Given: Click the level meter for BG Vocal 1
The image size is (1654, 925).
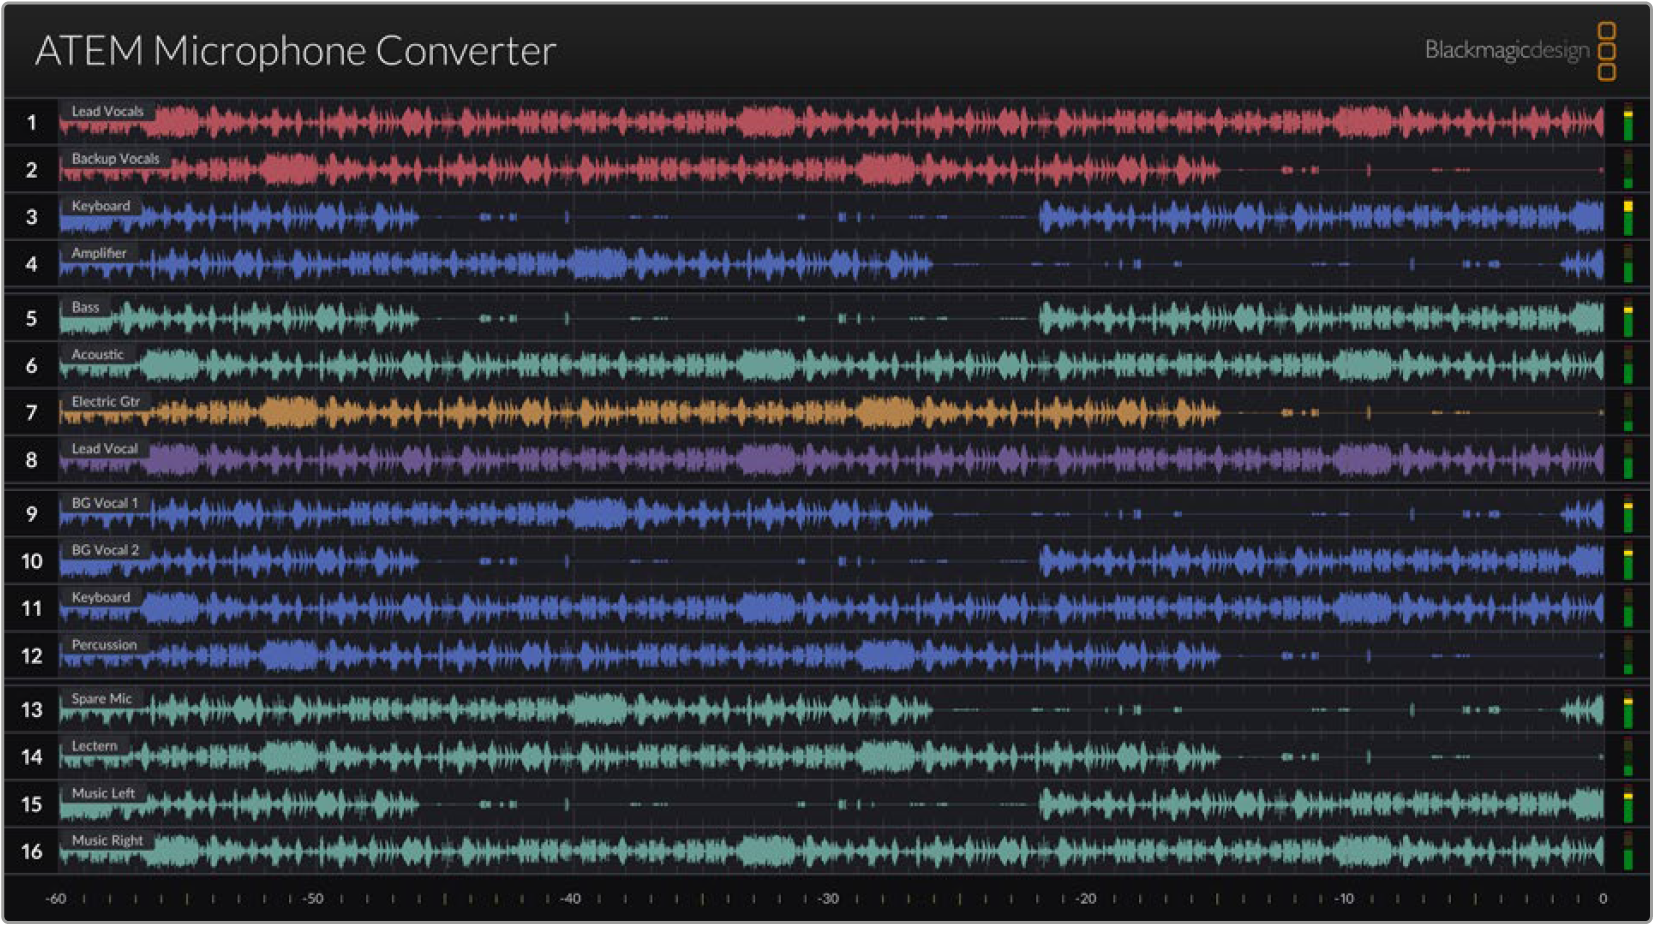Looking at the screenshot, I should (x=1628, y=513).
